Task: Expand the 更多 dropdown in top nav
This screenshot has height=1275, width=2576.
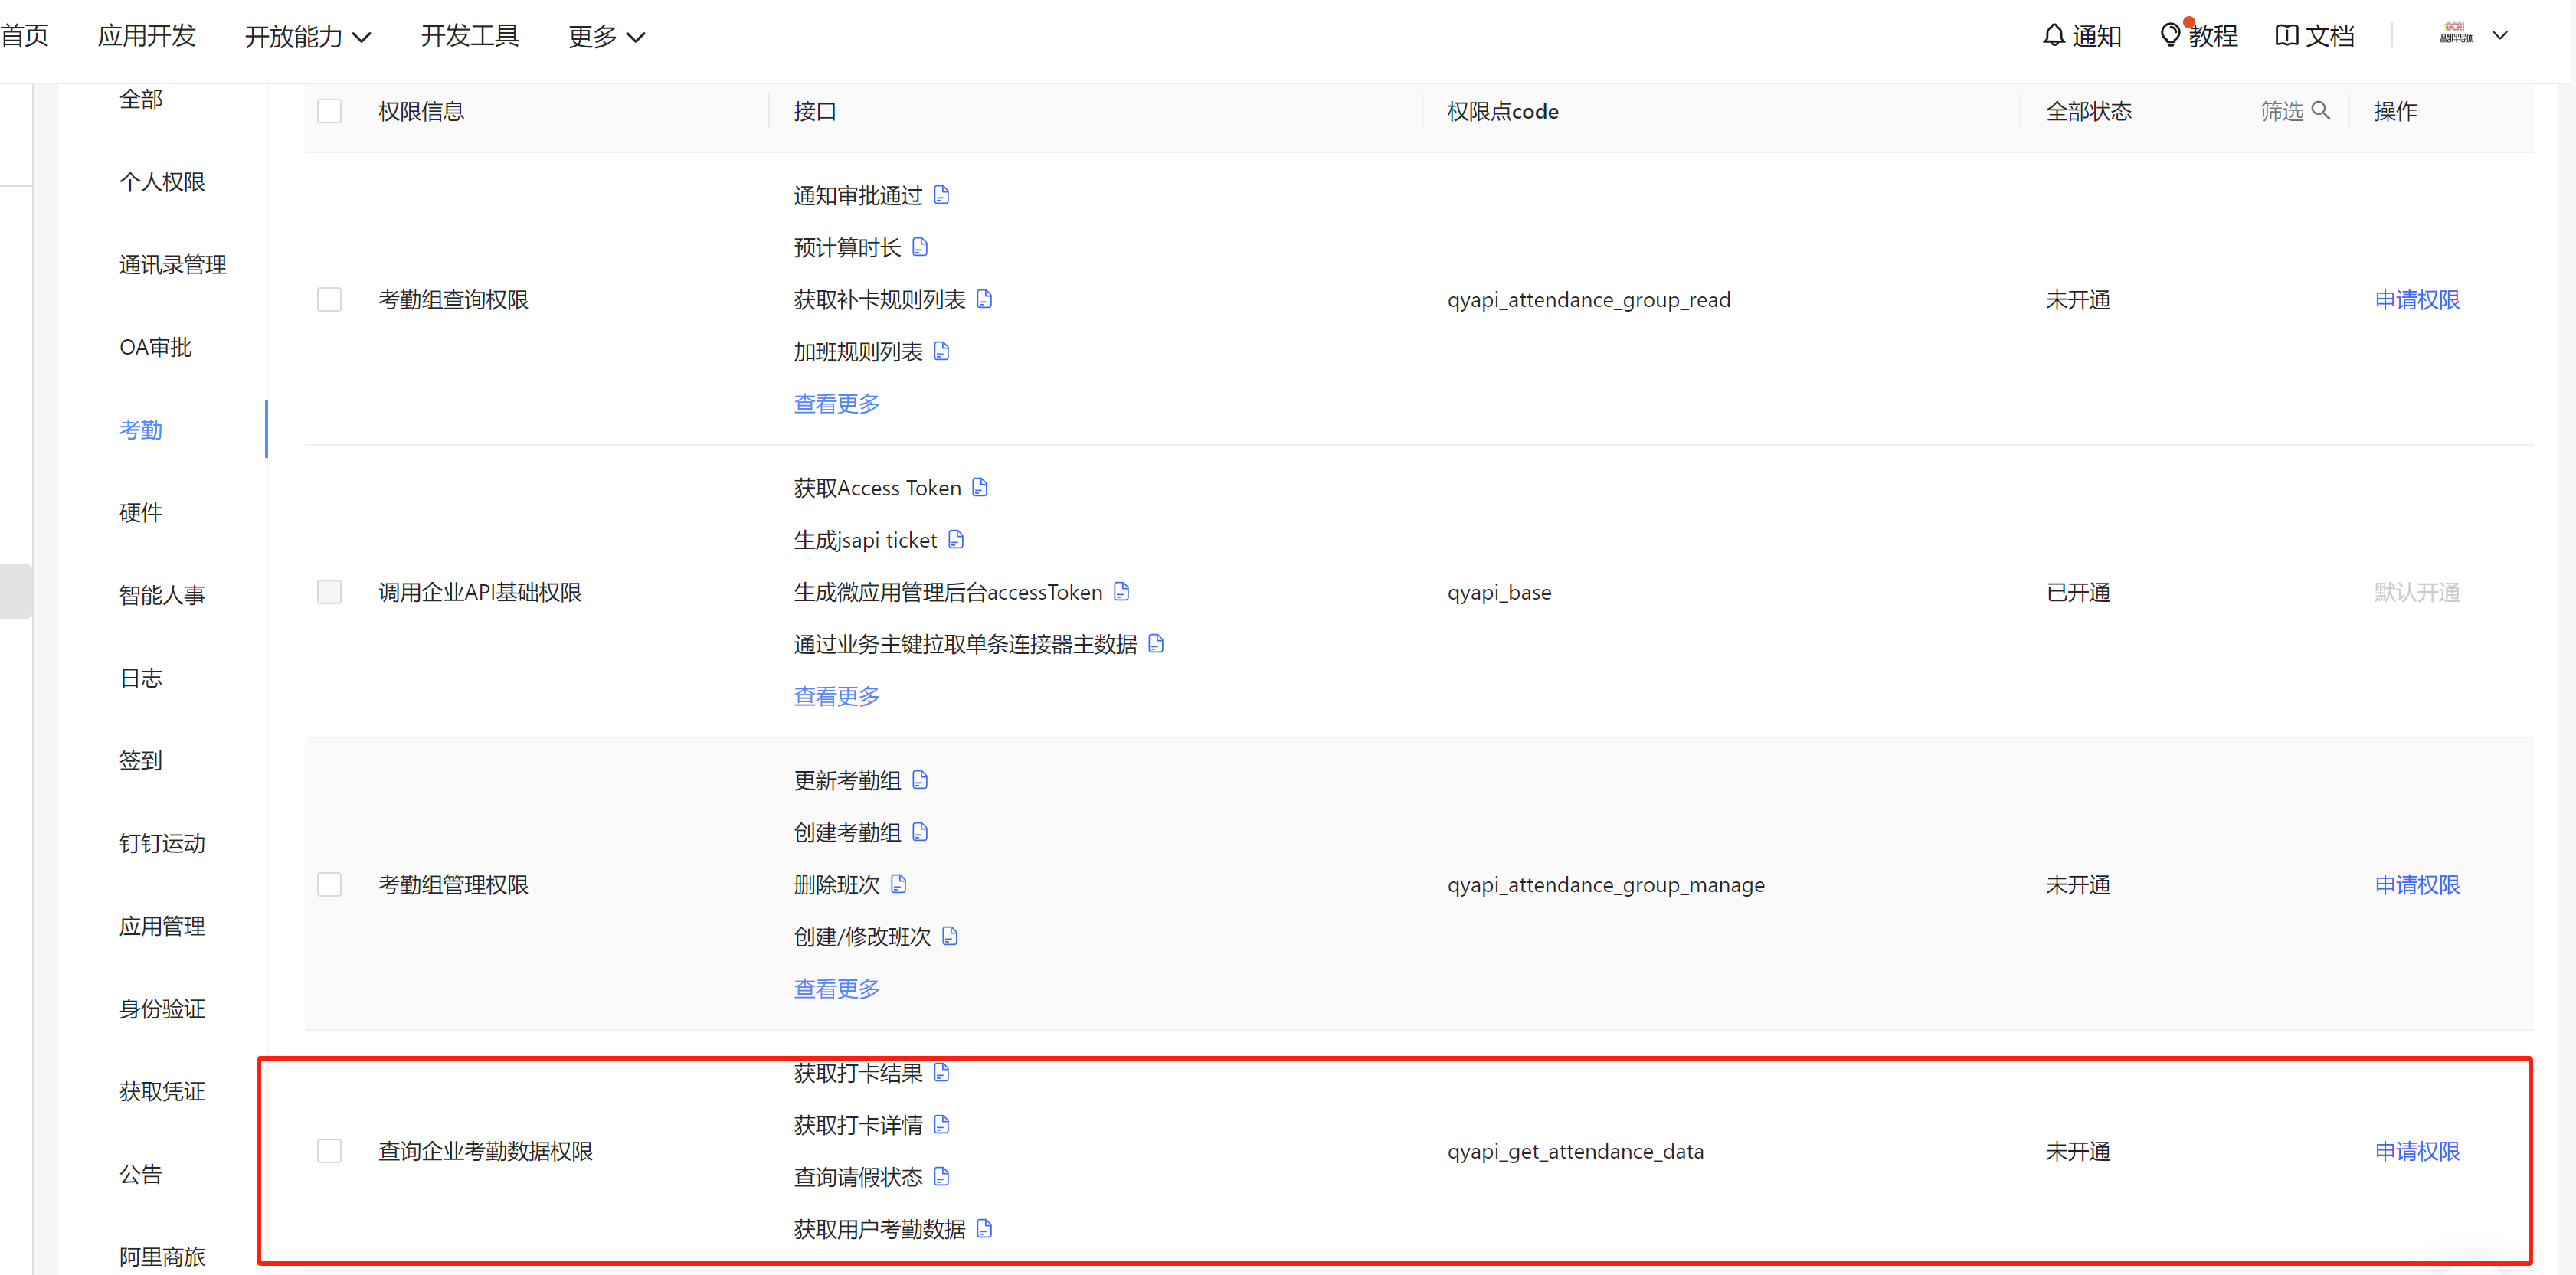Action: (x=606, y=37)
